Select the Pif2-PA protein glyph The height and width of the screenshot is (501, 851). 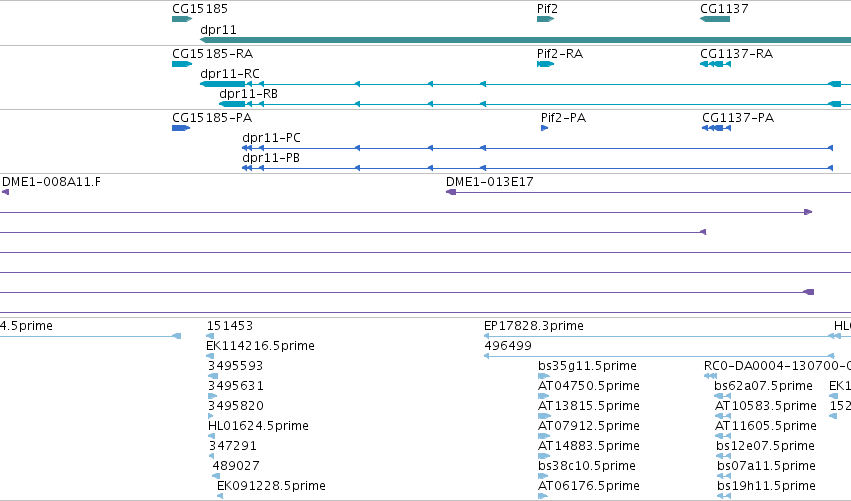click(x=545, y=128)
